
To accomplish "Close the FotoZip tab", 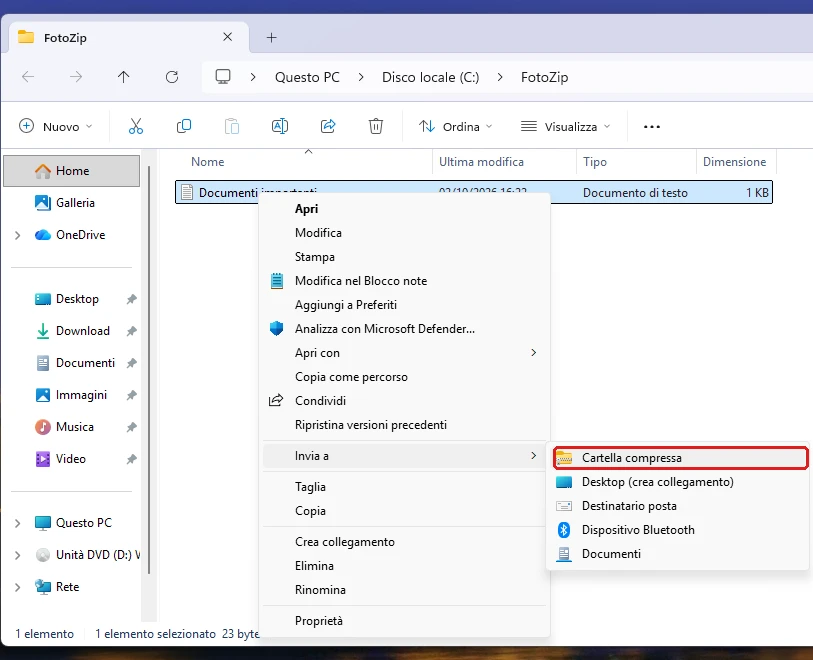I will coord(228,37).
